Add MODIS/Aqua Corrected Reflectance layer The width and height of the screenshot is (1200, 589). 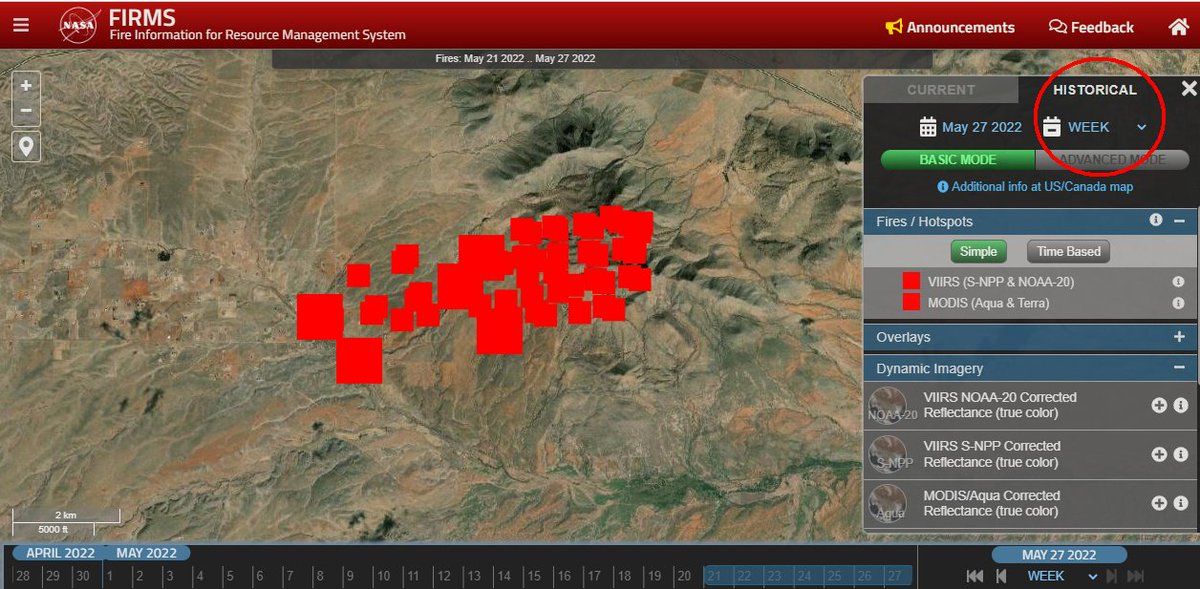pos(1159,503)
